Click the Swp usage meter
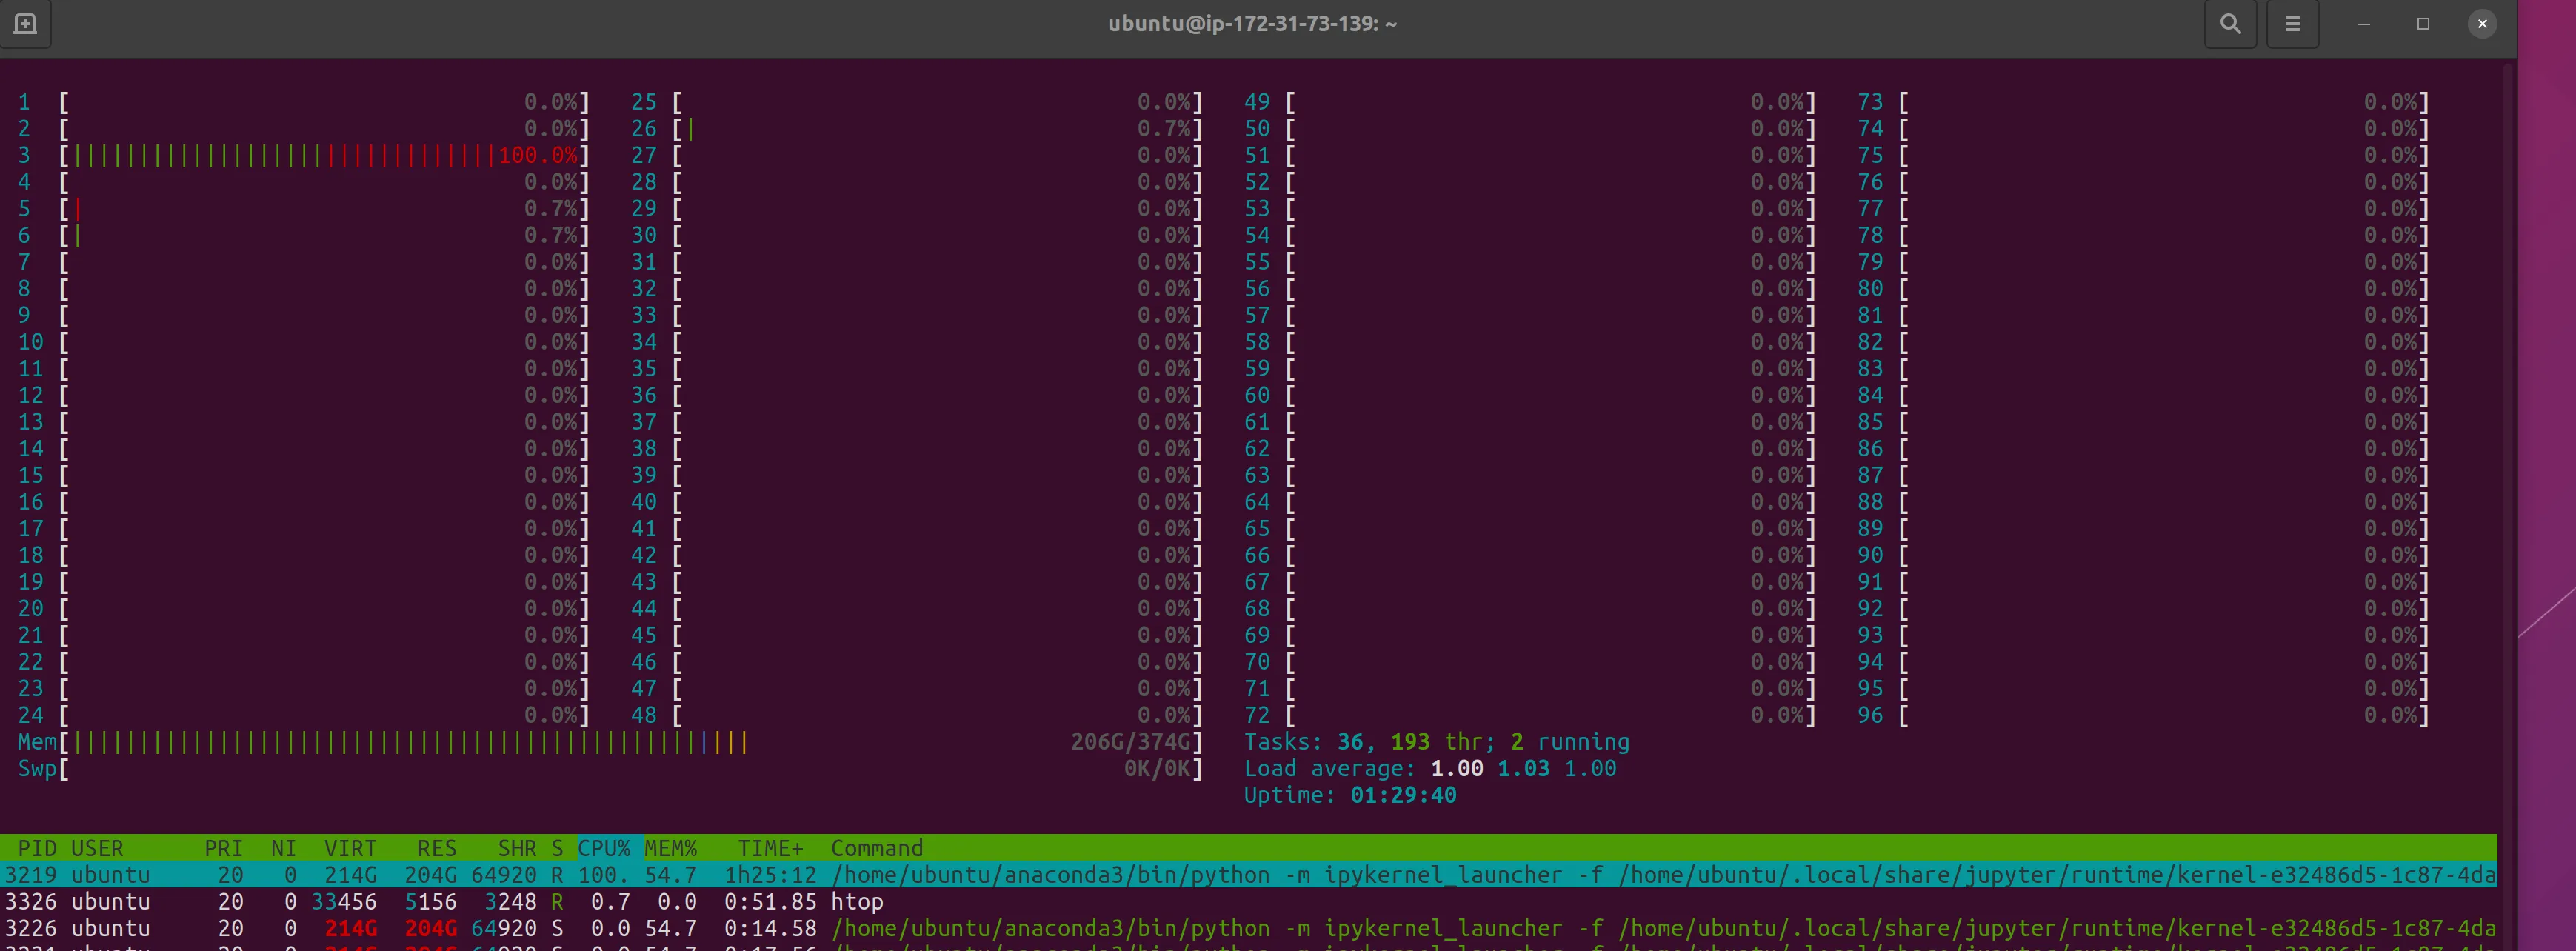2576x951 pixels. pos(630,769)
